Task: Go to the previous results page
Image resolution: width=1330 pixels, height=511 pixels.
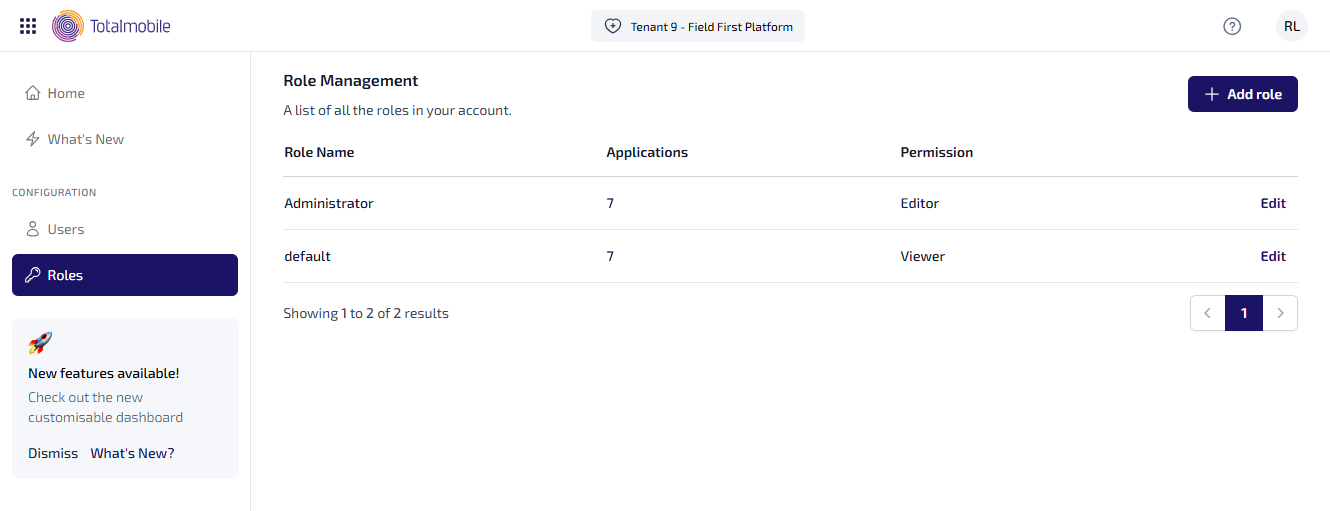Action: (x=1207, y=313)
